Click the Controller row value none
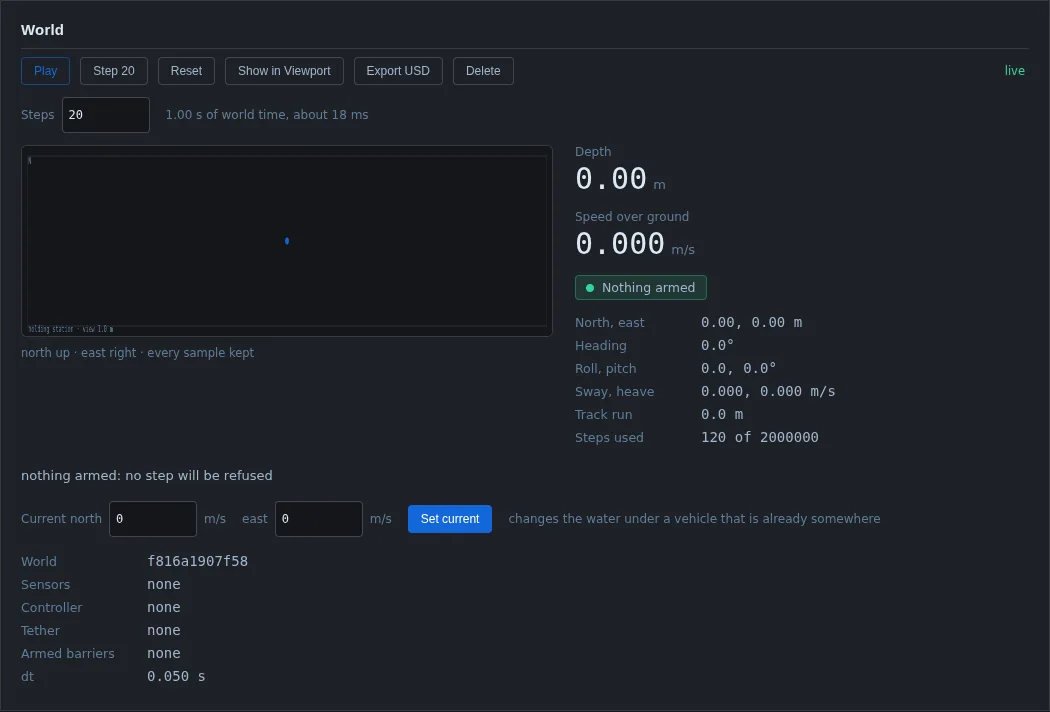Image resolution: width=1050 pixels, height=712 pixels. (x=164, y=608)
